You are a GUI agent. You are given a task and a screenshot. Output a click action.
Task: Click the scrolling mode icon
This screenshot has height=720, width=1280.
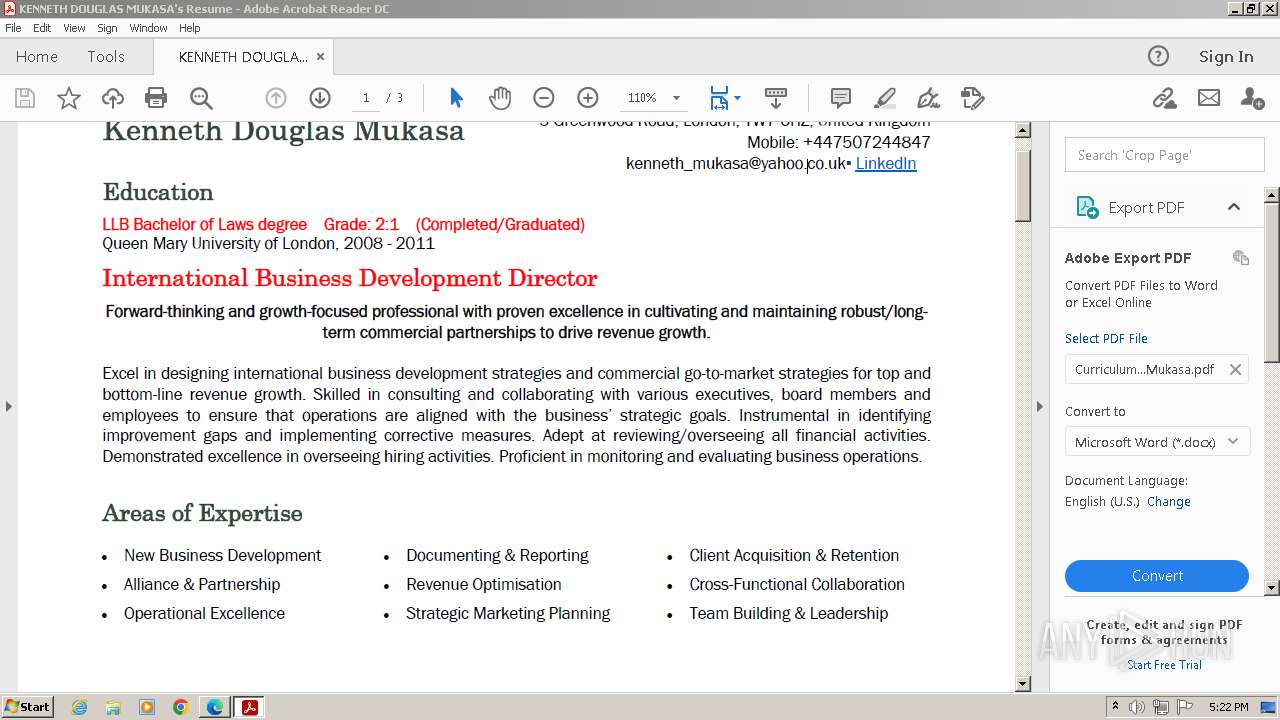coord(776,98)
